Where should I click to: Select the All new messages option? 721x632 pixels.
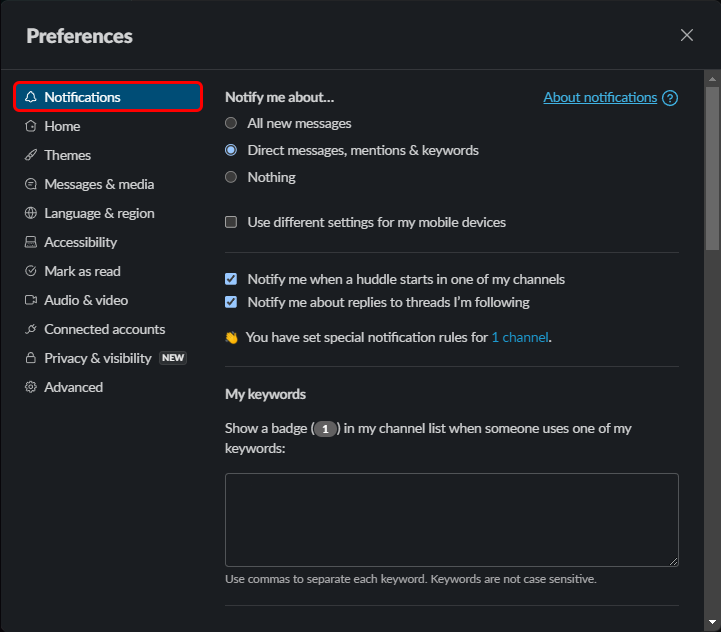coord(231,123)
